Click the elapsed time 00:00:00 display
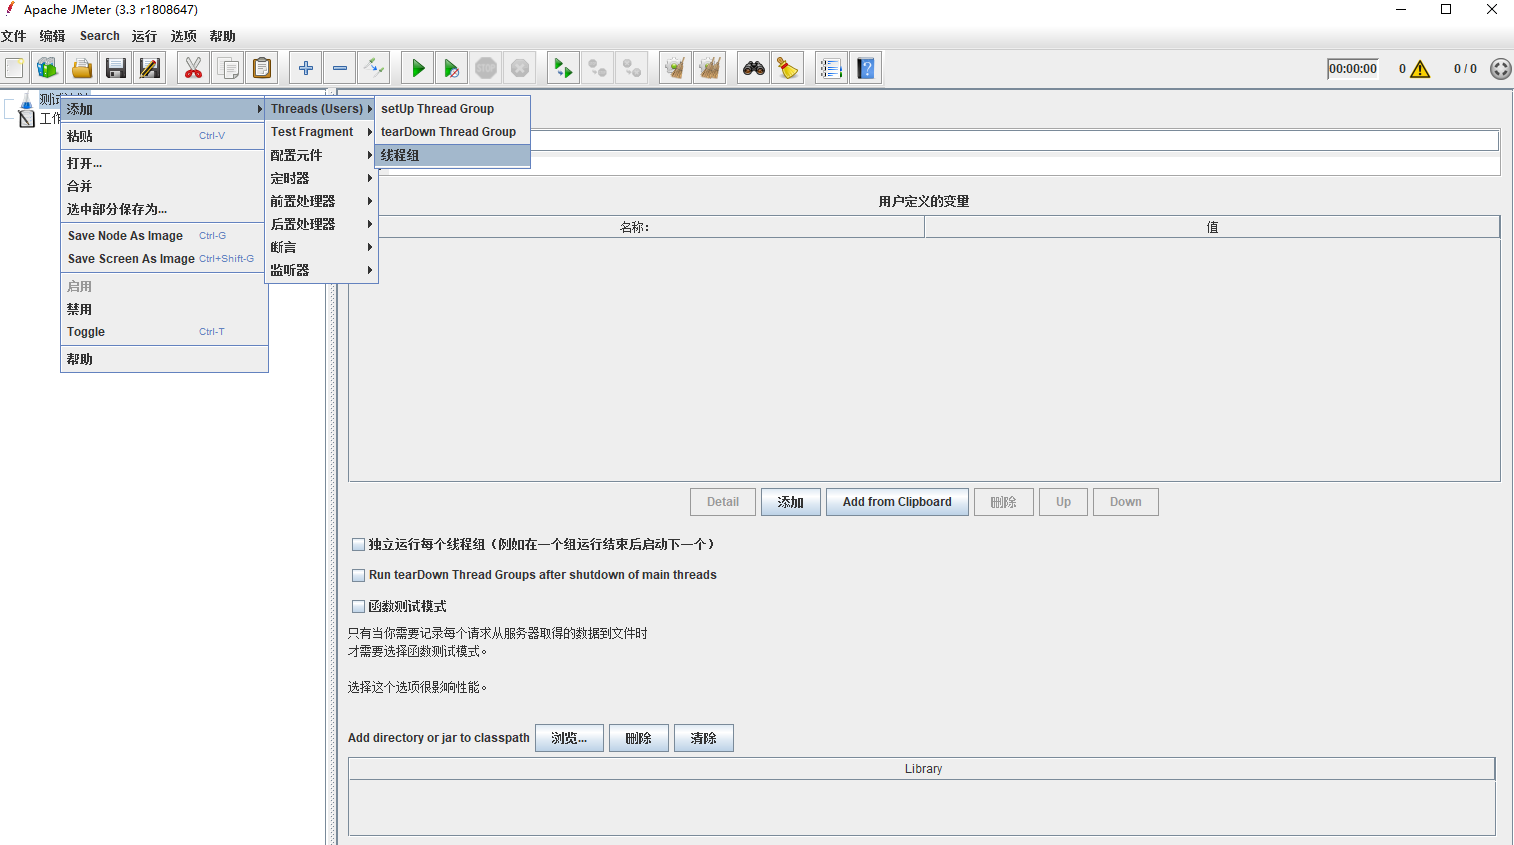Viewport: 1514px width, 845px height. (1352, 67)
